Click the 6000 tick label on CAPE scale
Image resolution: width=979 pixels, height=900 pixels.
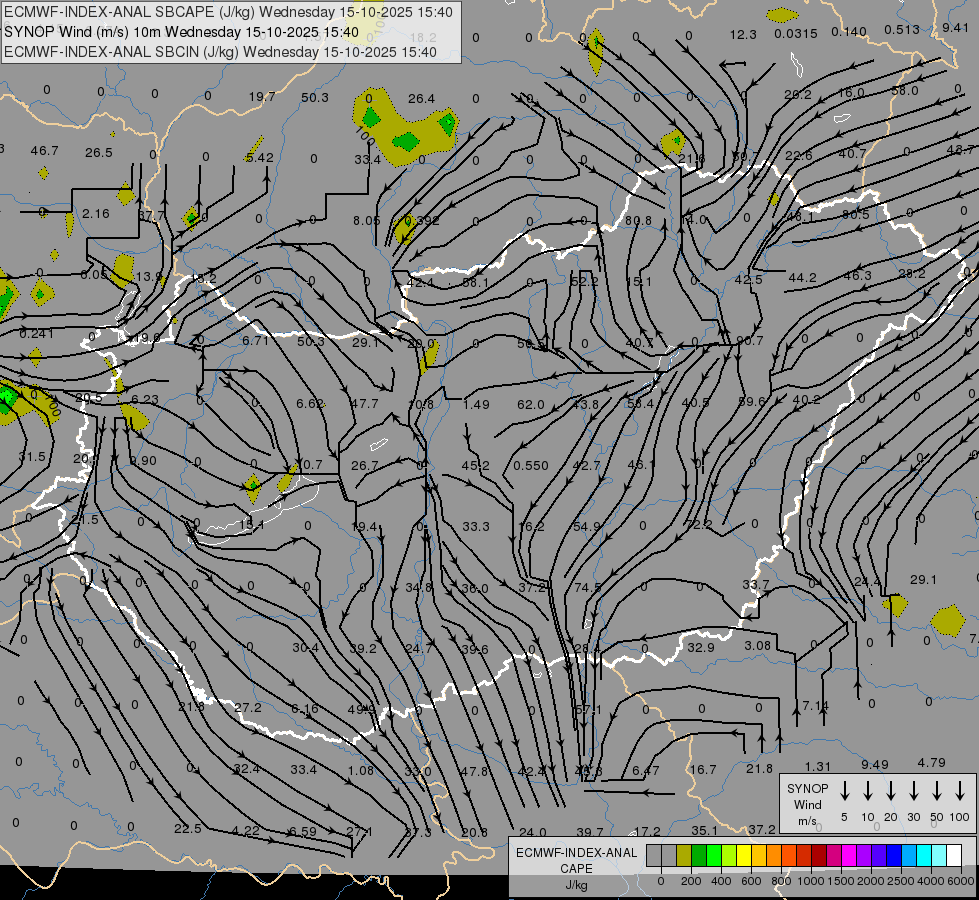[961, 881]
